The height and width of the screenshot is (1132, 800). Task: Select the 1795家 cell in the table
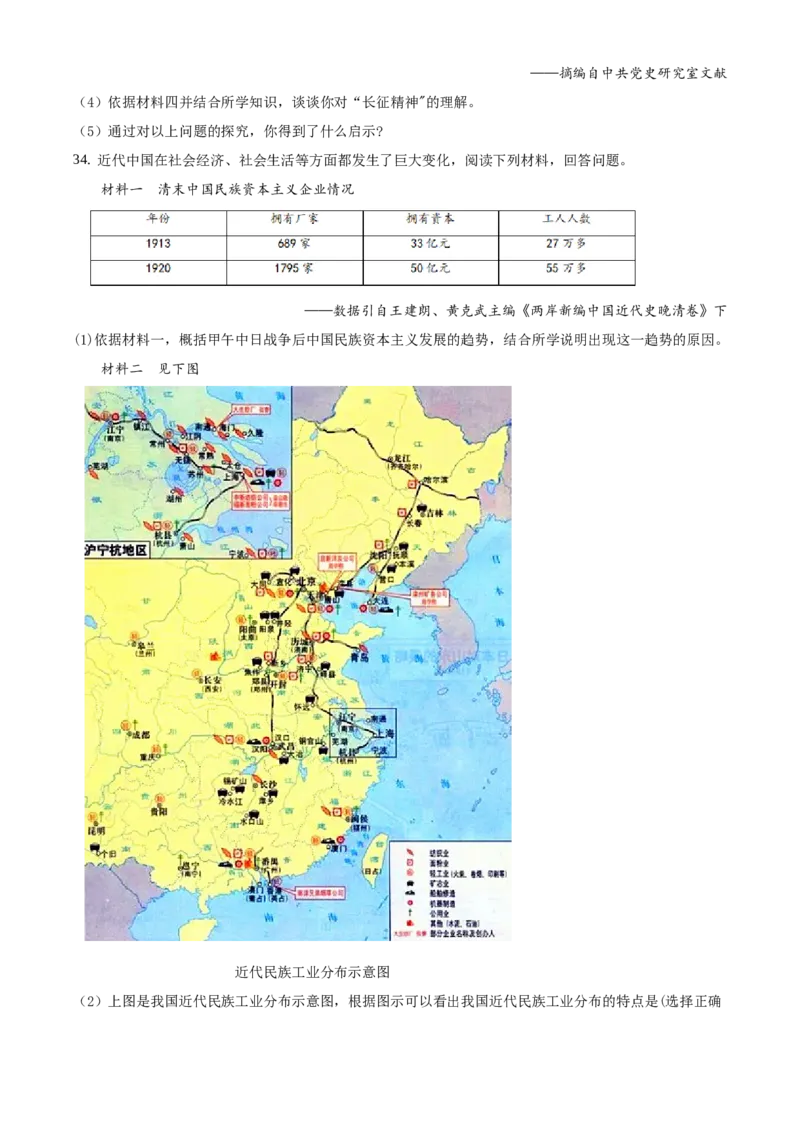coord(292,267)
